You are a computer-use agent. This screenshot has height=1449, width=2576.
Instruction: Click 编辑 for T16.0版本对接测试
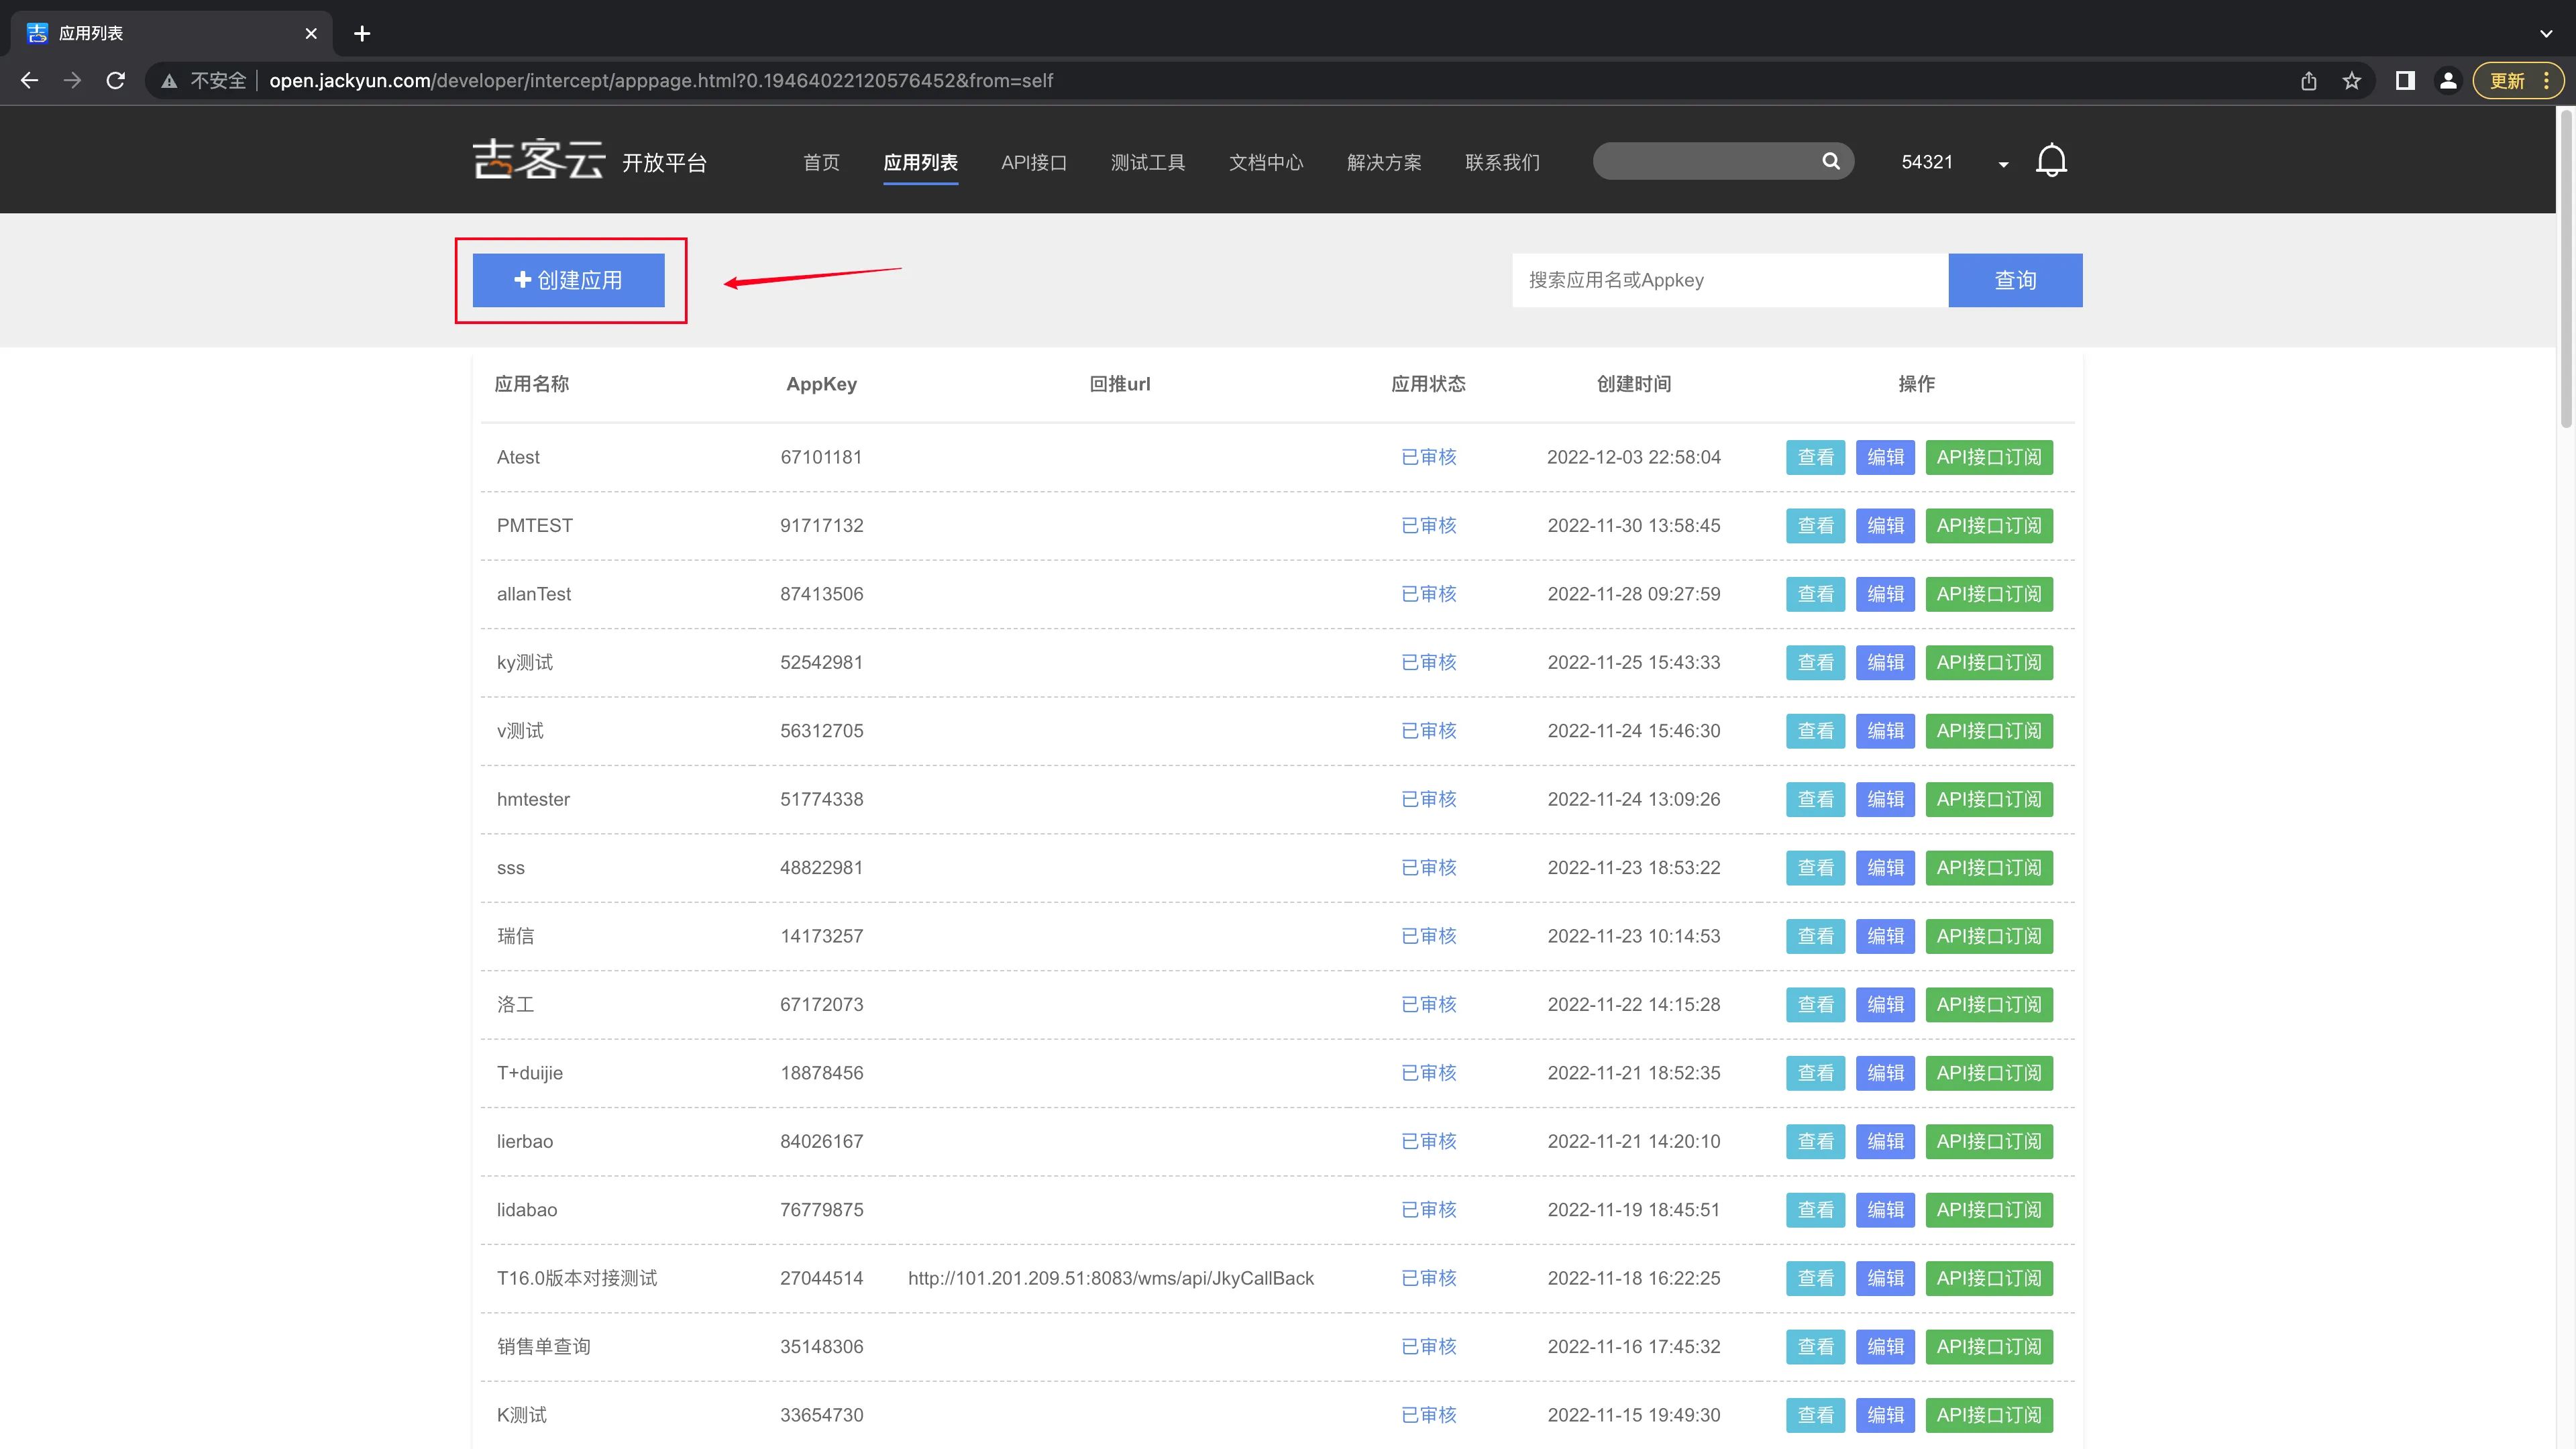[x=1885, y=1279]
